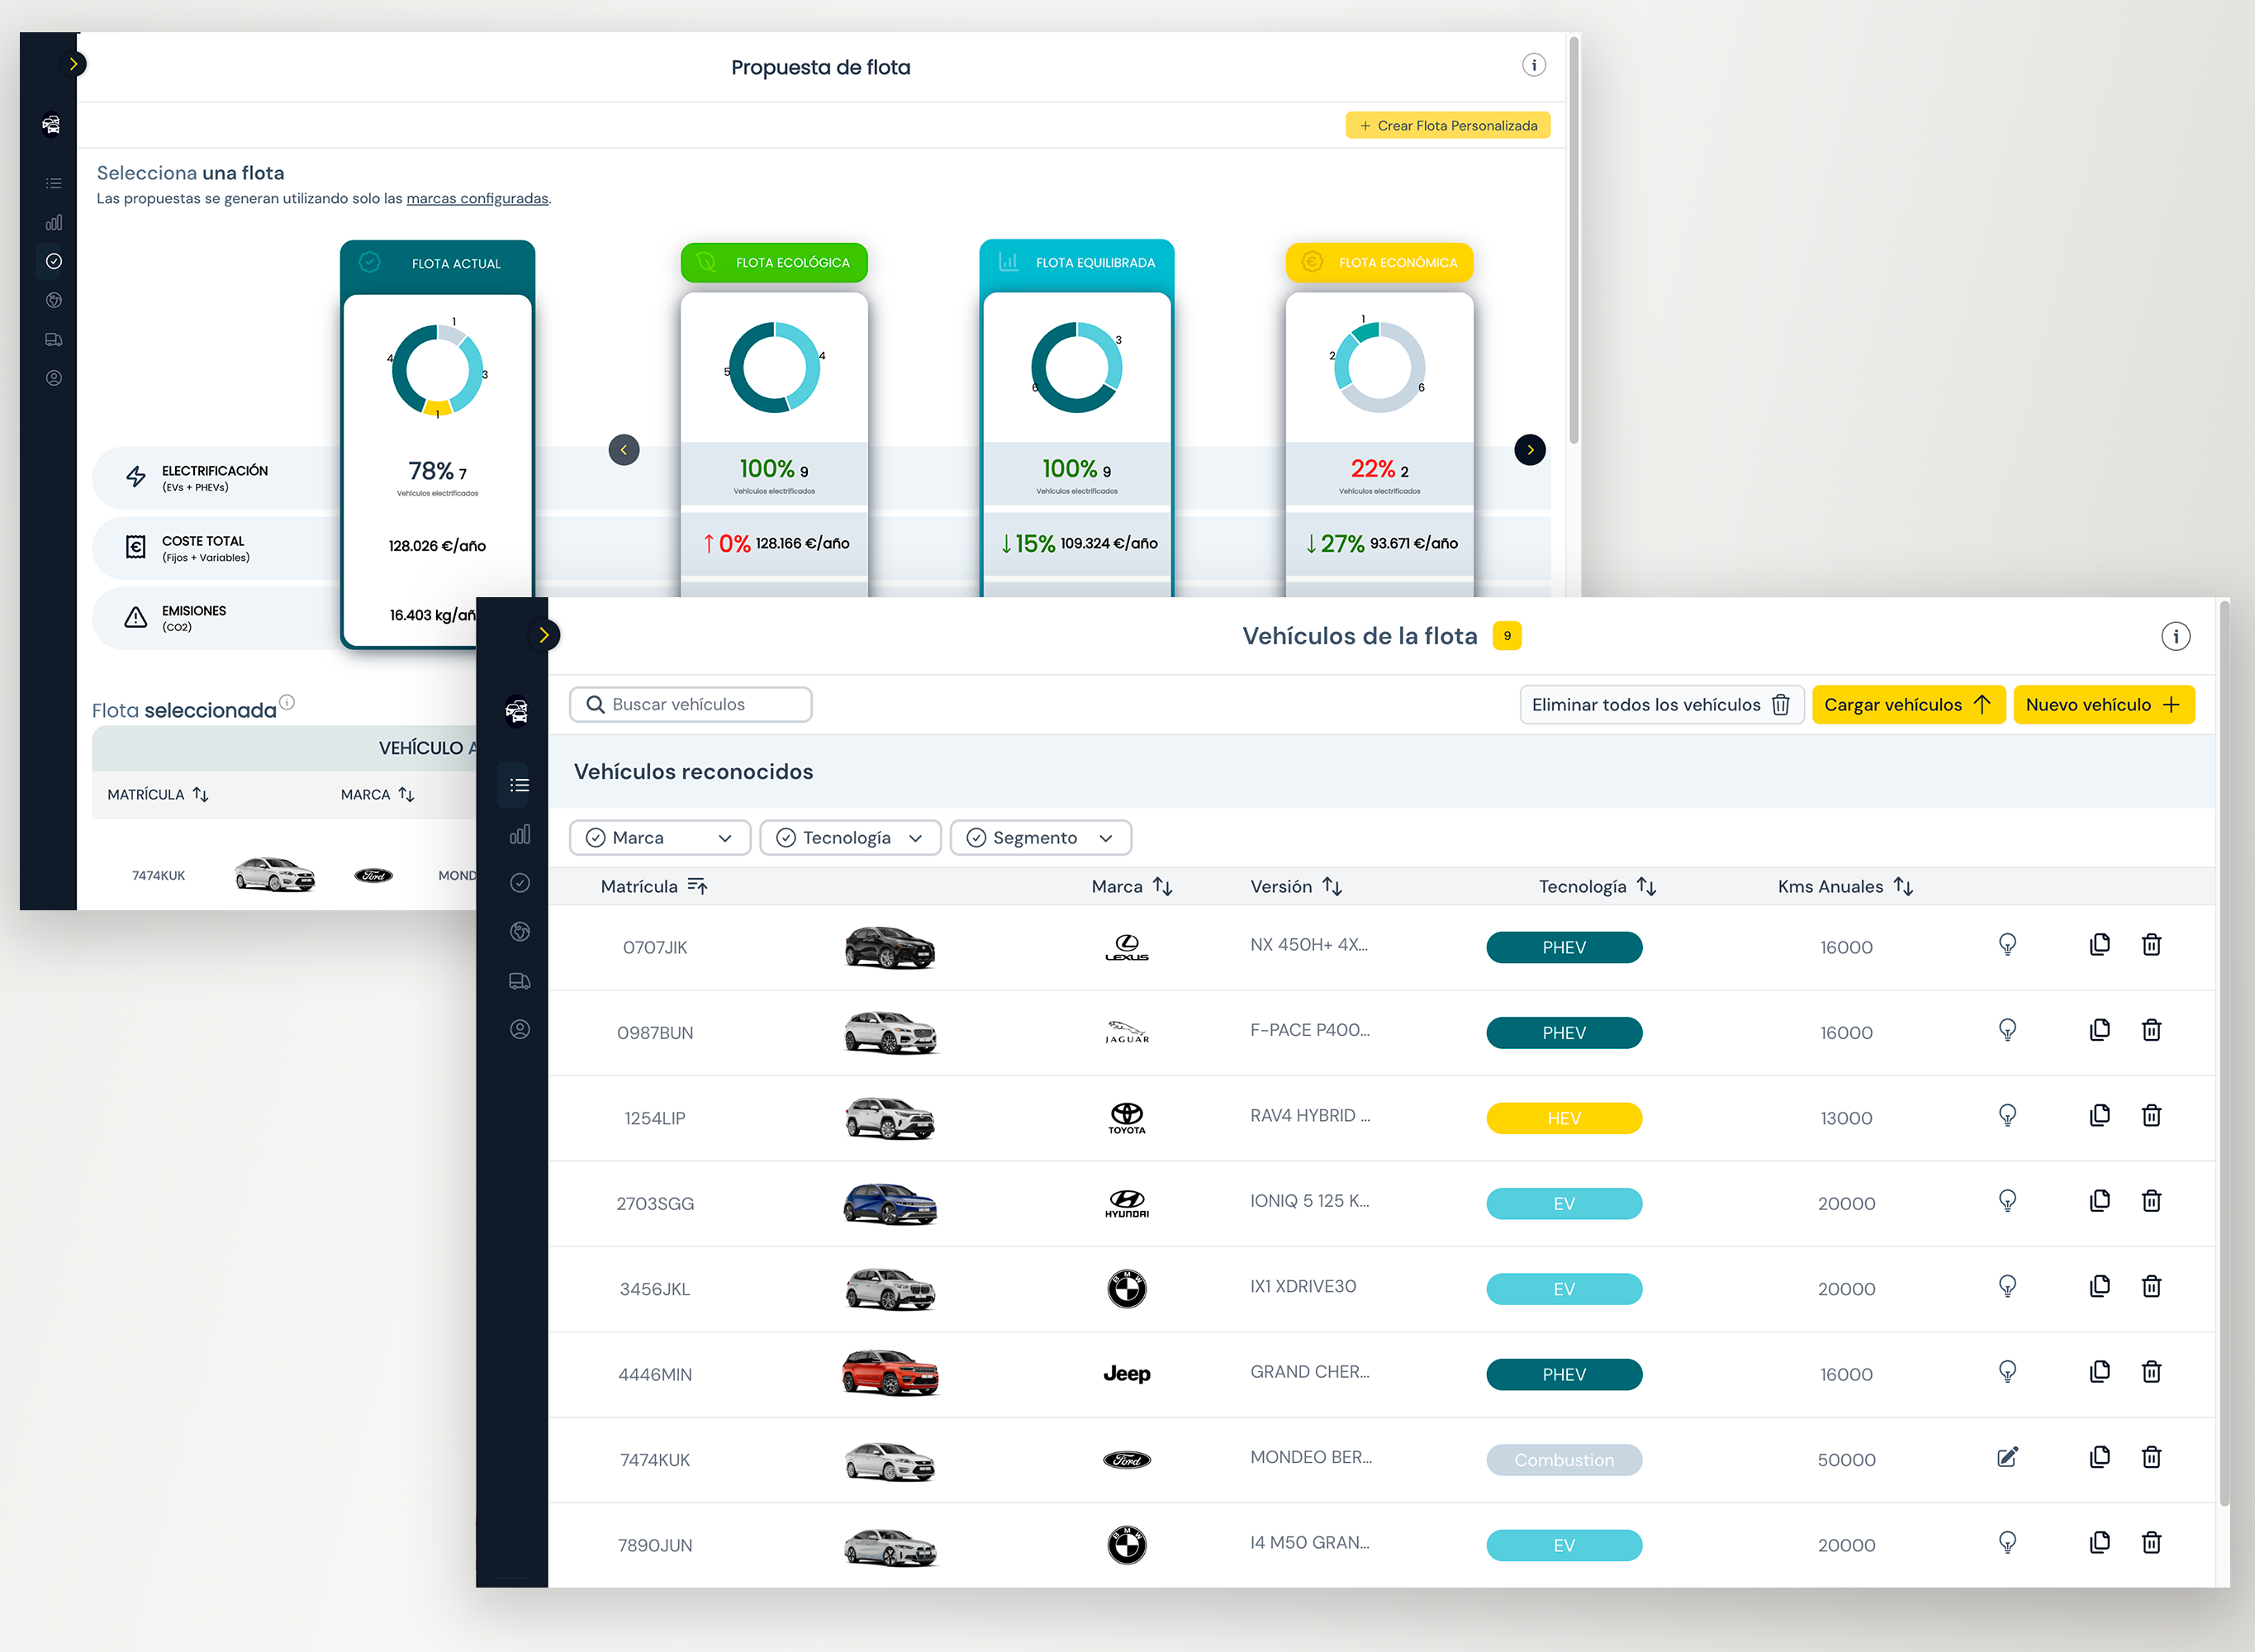This screenshot has height=1652, width=2255.
Task: Click HEV badge for 1254LIP
Action: [1563, 1118]
